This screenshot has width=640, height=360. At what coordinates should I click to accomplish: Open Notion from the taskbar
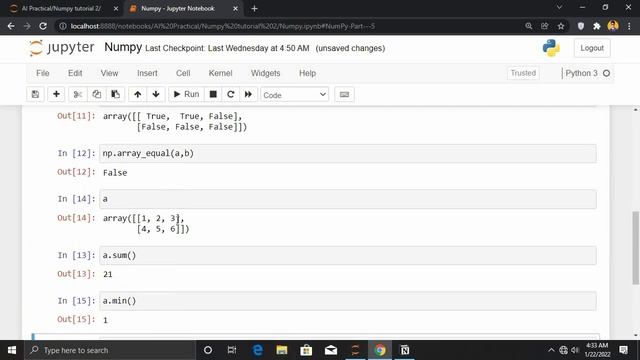click(x=404, y=350)
